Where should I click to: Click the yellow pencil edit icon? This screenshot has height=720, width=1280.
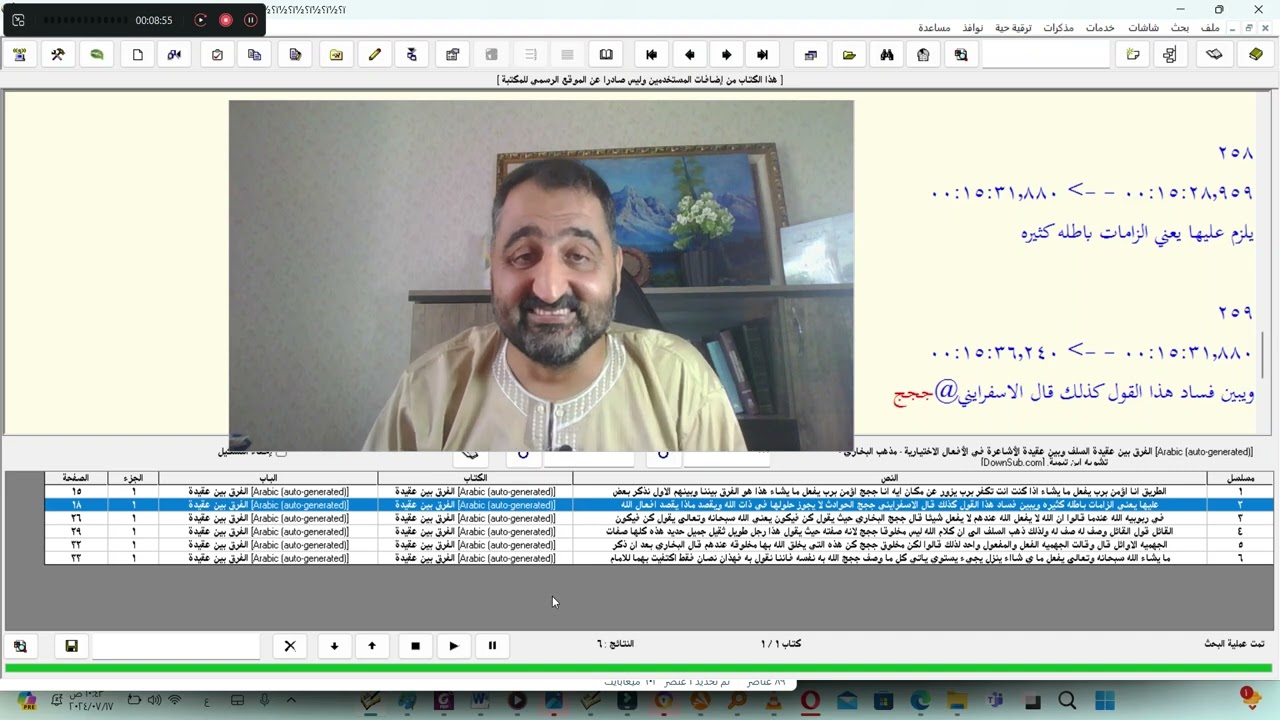tap(374, 55)
